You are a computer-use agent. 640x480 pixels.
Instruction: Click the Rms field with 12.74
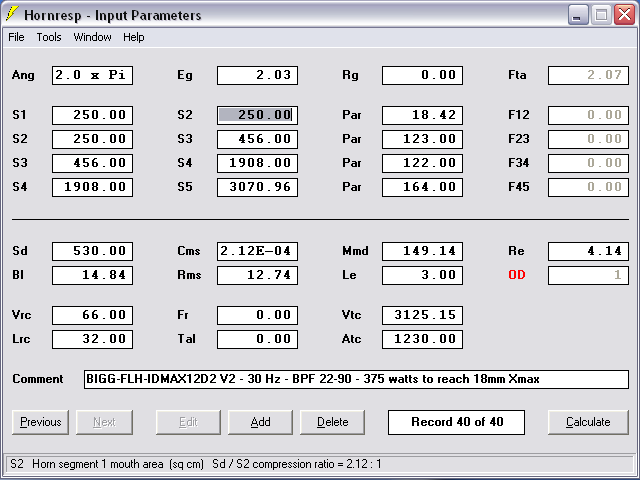pyautogui.click(x=258, y=276)
